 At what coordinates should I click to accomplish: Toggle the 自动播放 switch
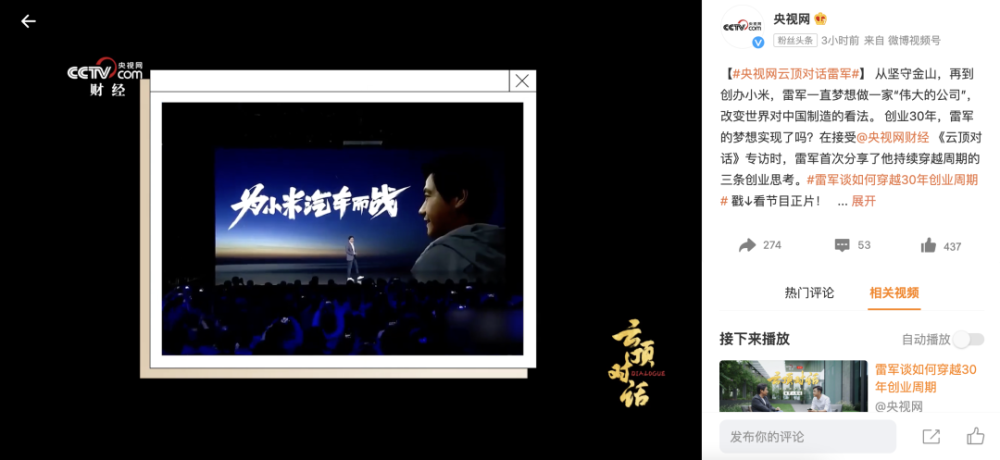(969, 339)
